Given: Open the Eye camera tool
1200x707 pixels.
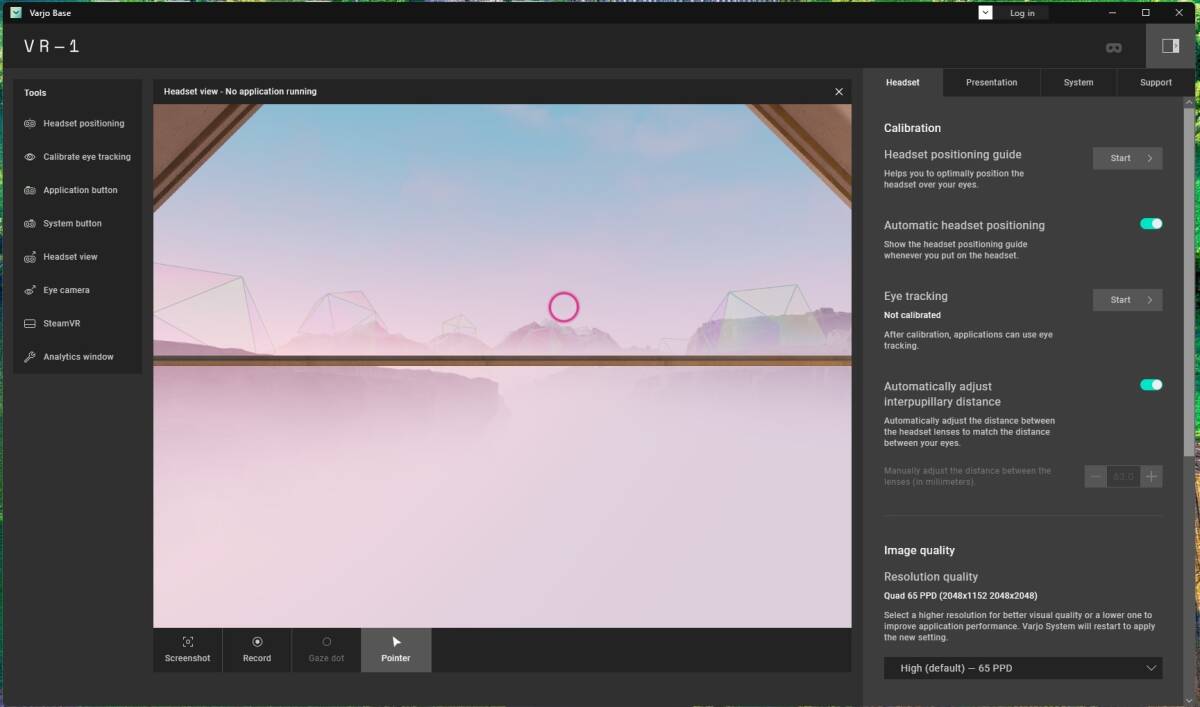Looking at the screenshot, I should [x=66, y=290].
